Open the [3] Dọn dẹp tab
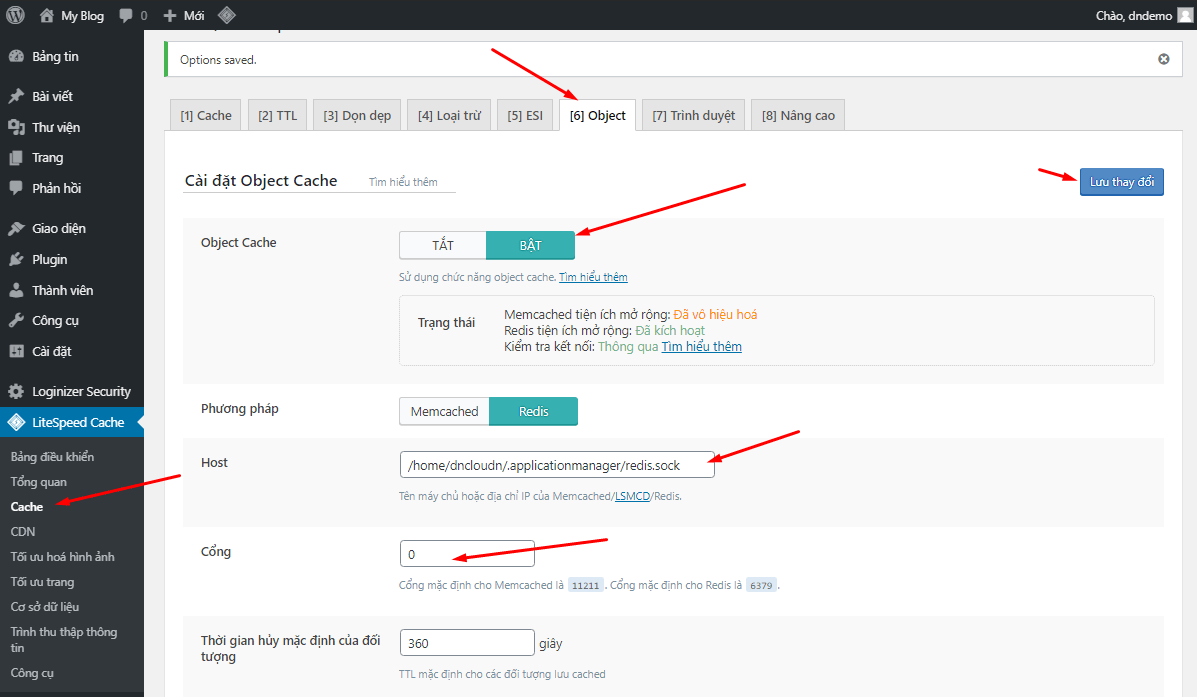 click(357, 115)
